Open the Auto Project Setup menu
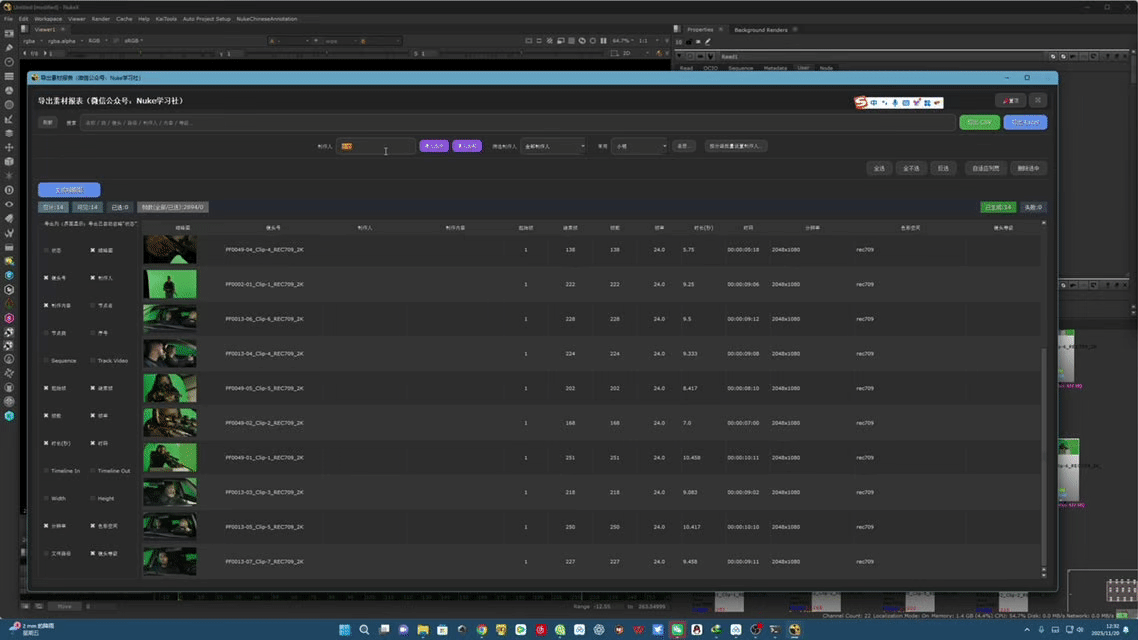This screenshot has width=1138, height=640. point(206,19)
